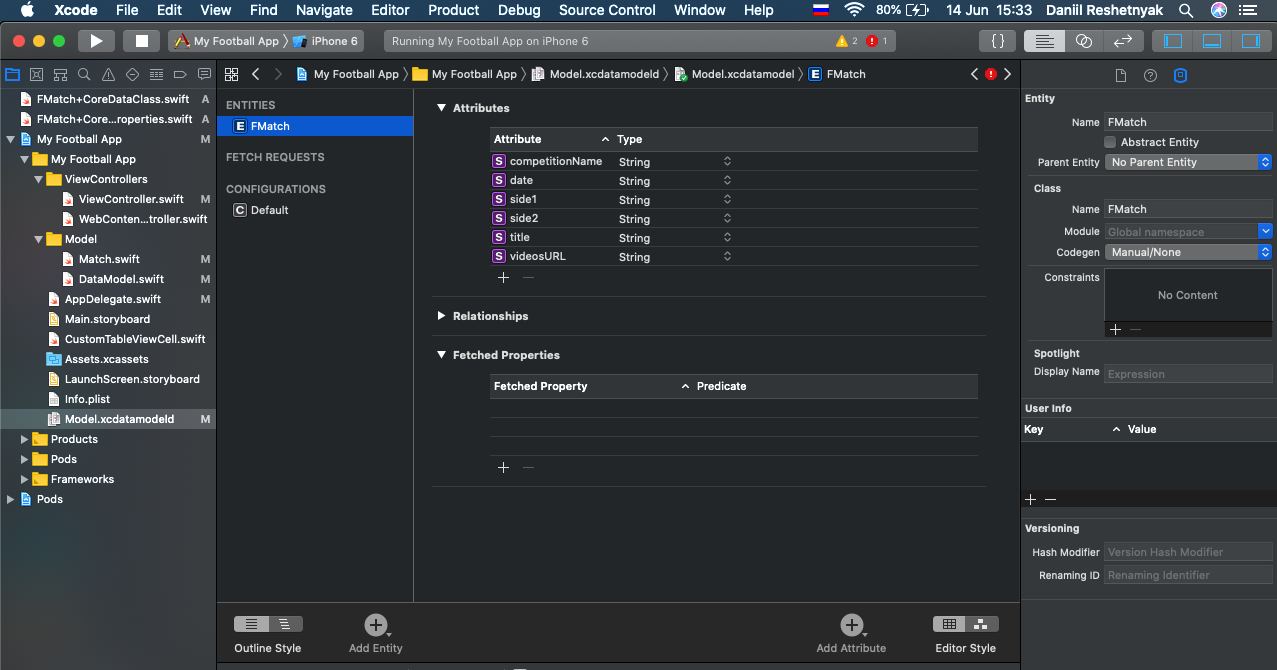Image resolution: width=1277 pixels, height=670 pixels.
Task: Expand the Relationships section
Action: pyautogui.click(x=441, y=316)
